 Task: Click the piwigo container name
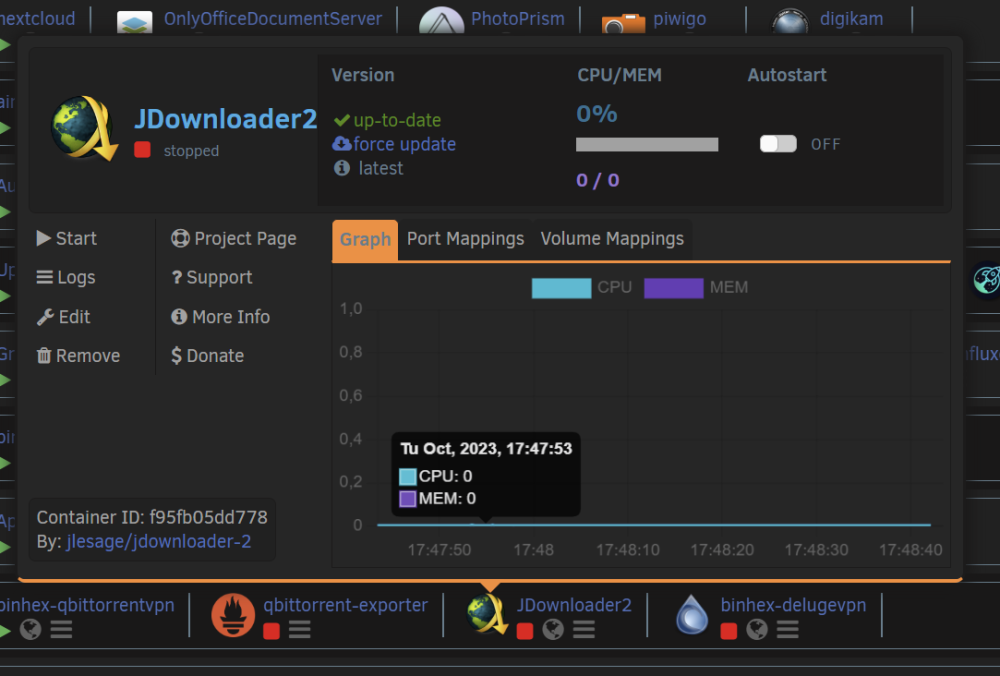pos(679,20)
